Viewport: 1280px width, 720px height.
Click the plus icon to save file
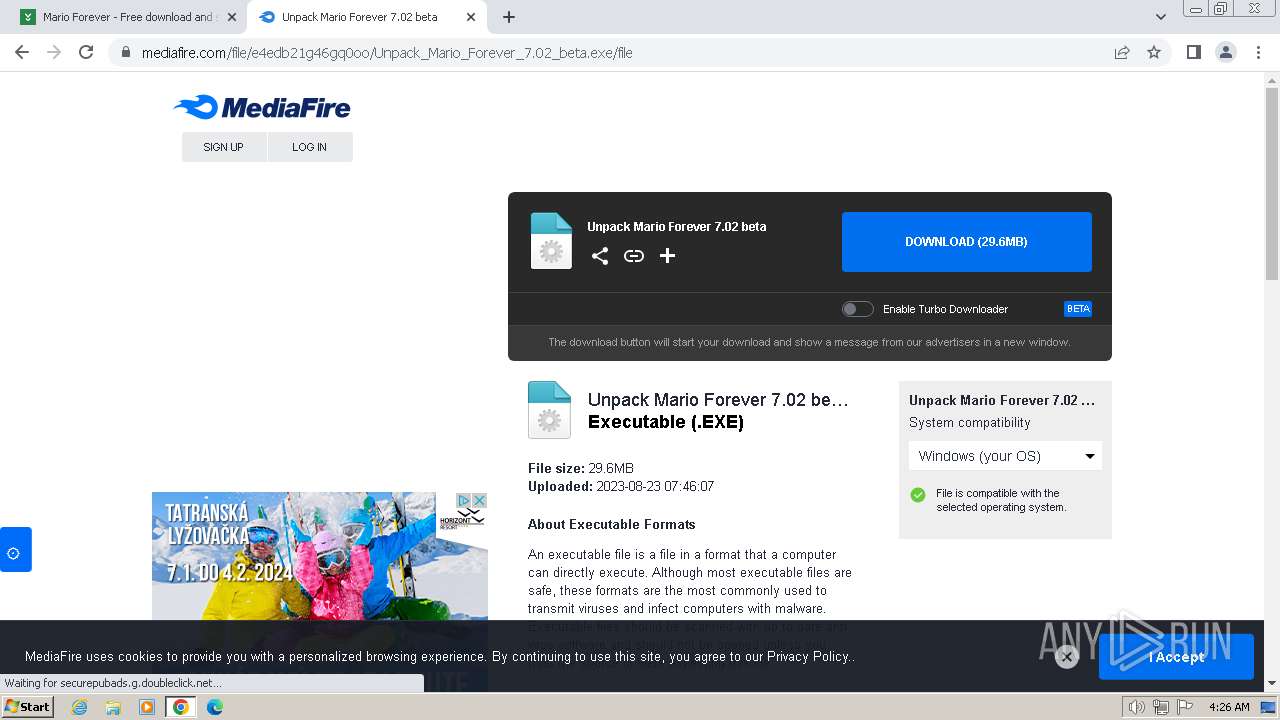coord(668,256)
